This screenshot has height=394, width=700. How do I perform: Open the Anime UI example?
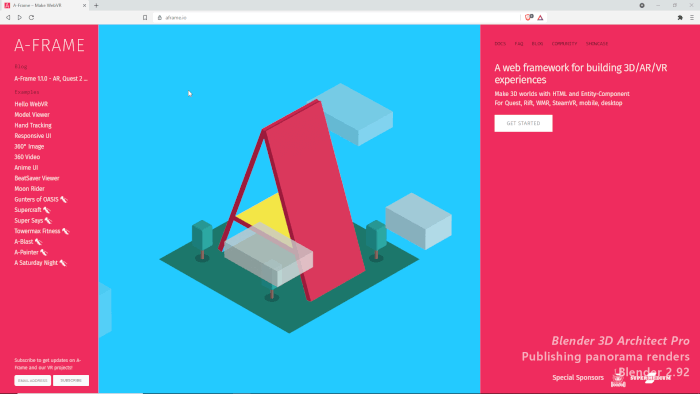click(26, 168)
